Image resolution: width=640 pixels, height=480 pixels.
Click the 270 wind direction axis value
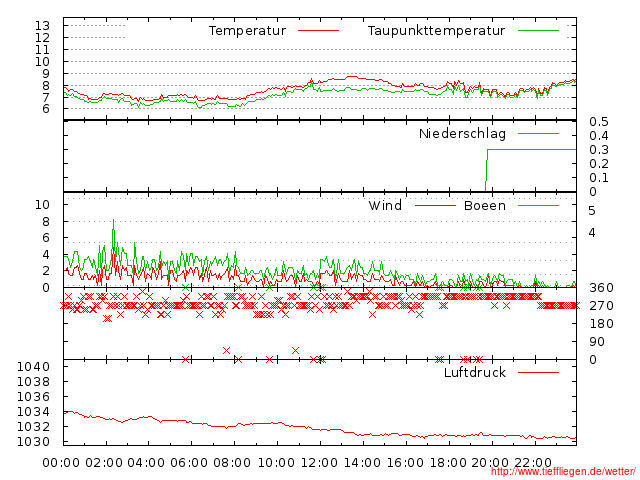pos(601,306)
